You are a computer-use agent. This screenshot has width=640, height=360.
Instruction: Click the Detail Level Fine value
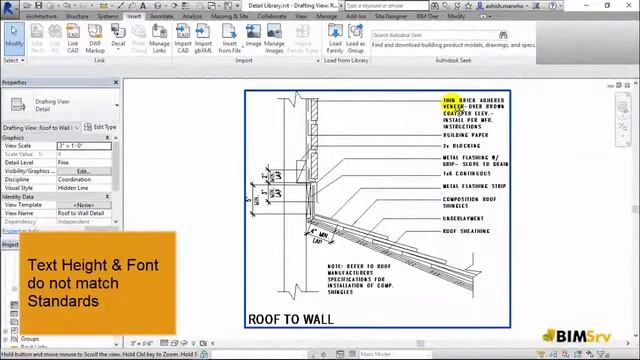pyautogui.click(x=84, y=162)
